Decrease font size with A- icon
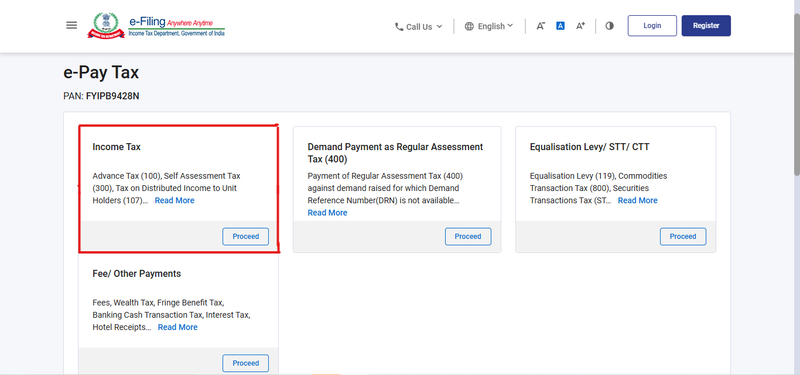800x375 pixels. click(x=540, y=26)
